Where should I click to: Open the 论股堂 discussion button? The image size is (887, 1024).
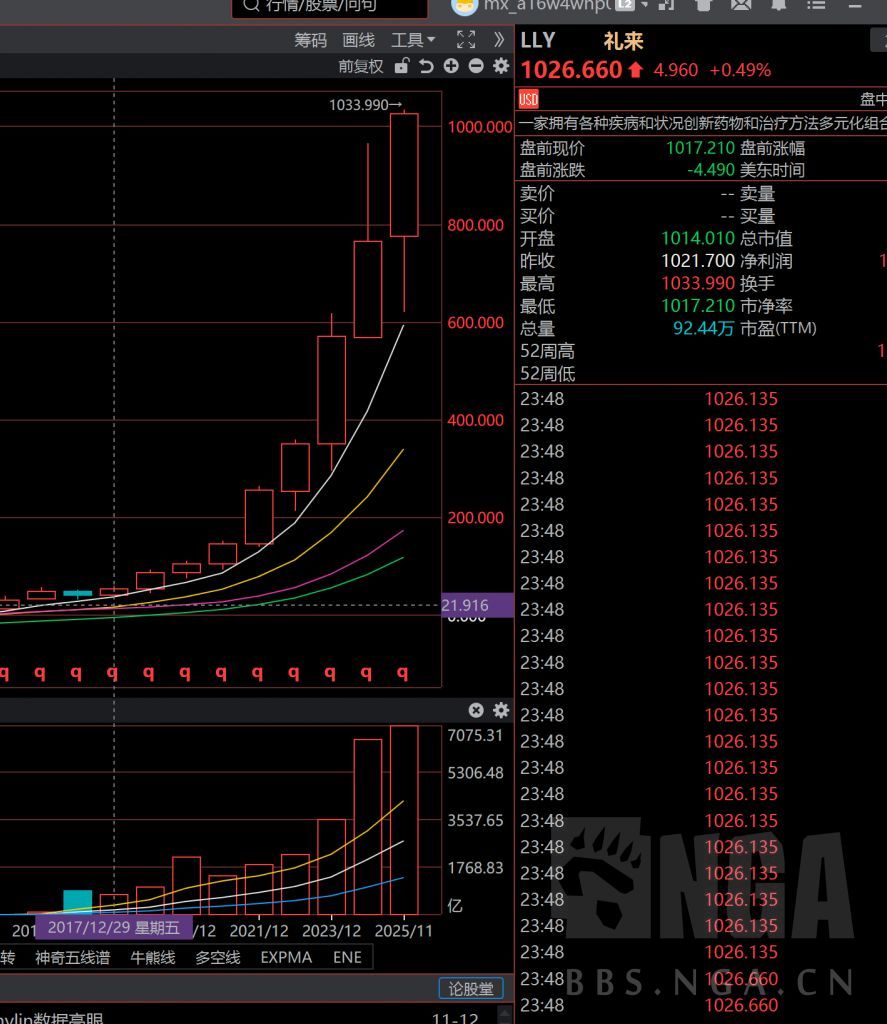click(470, 989)
